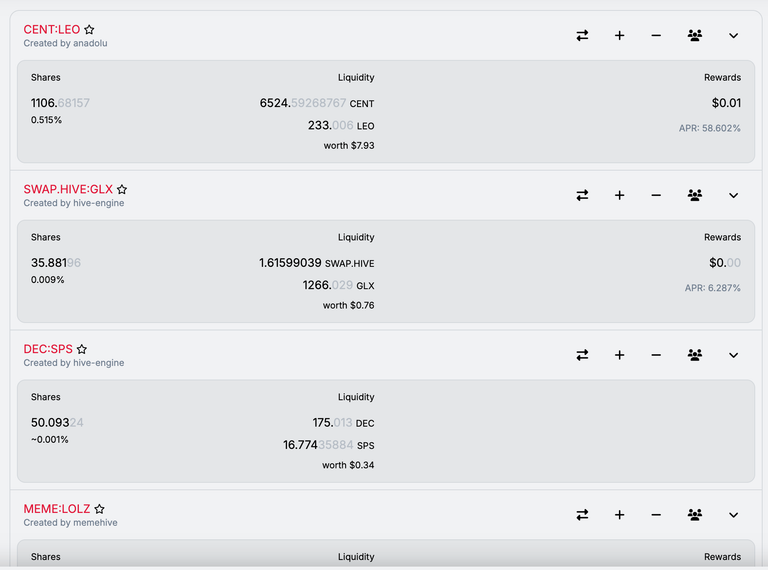768x570 pixels.
Task: Show SWAP.HIVE:GLX liquidity providers icon
Action: (x=695, y=195)
